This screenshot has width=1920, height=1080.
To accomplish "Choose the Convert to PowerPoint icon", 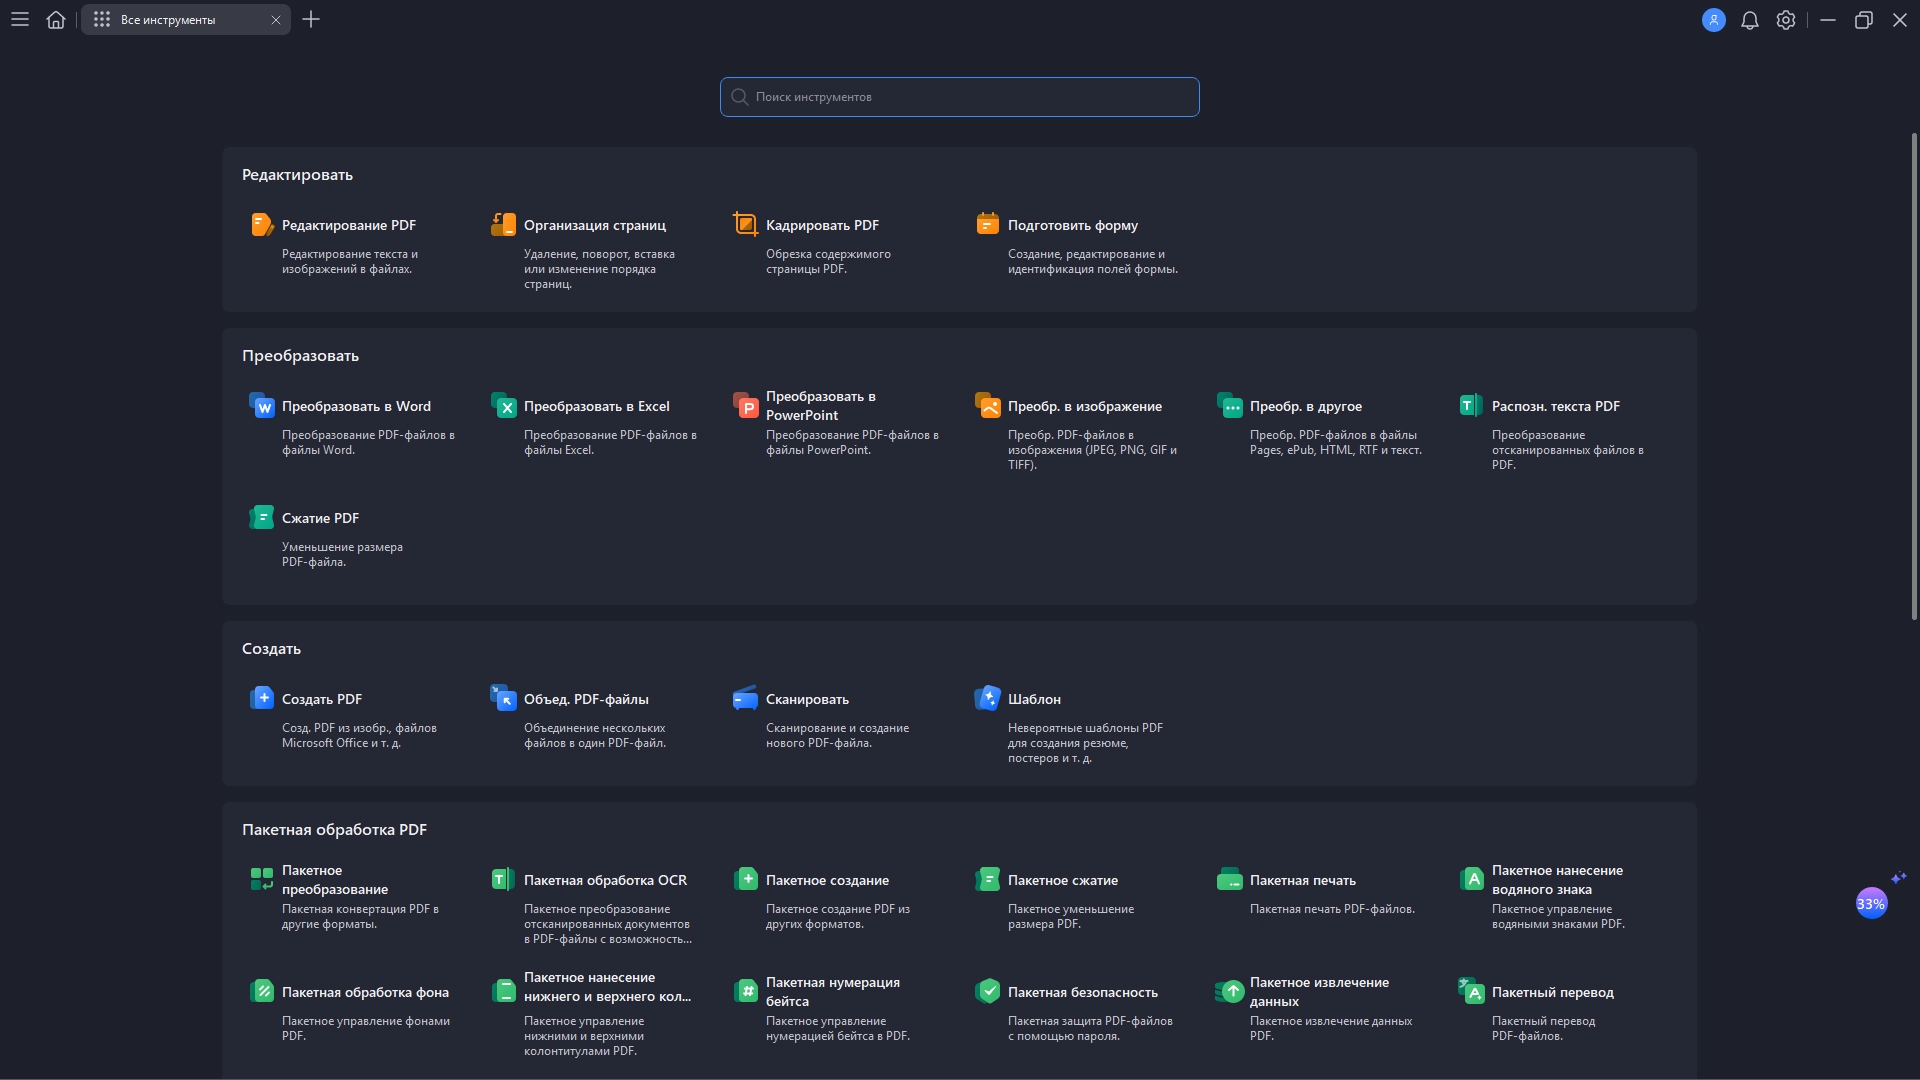I will [745, 406].
